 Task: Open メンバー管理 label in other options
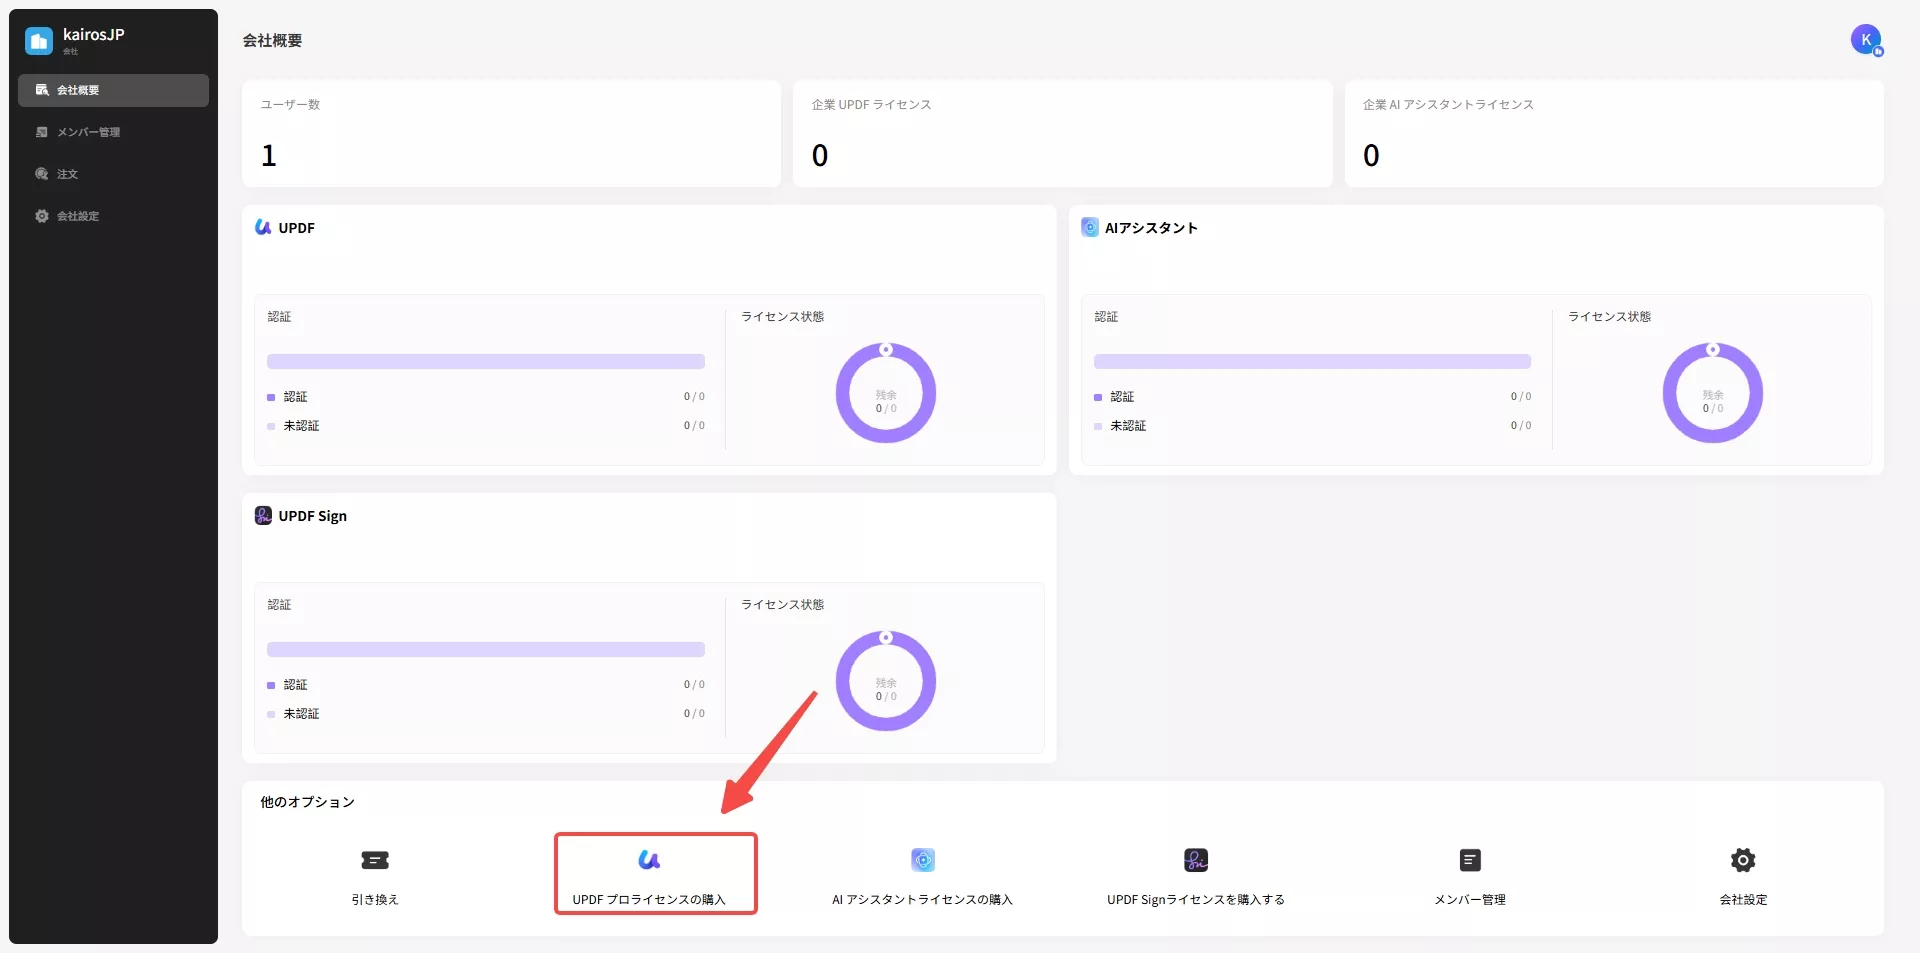(1470, 900)
